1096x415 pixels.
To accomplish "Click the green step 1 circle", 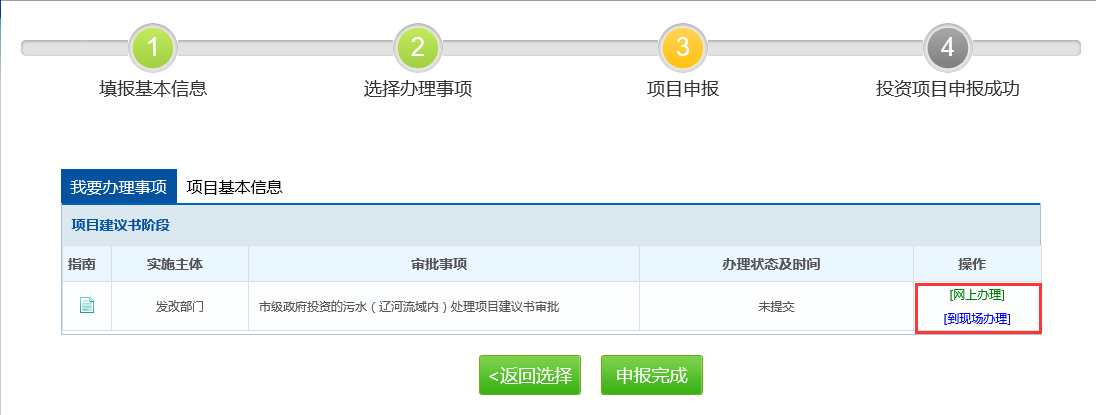I will 153,48.
